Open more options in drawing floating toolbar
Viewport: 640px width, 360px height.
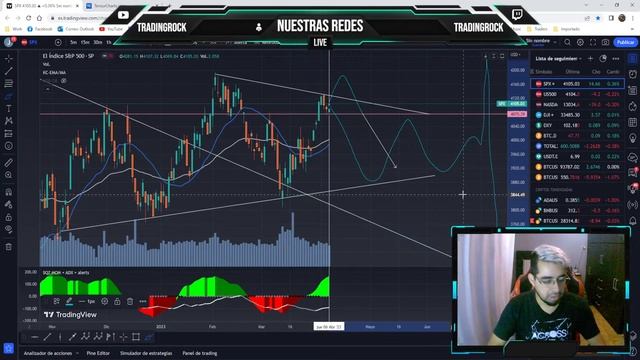click(x=142, y=301)
